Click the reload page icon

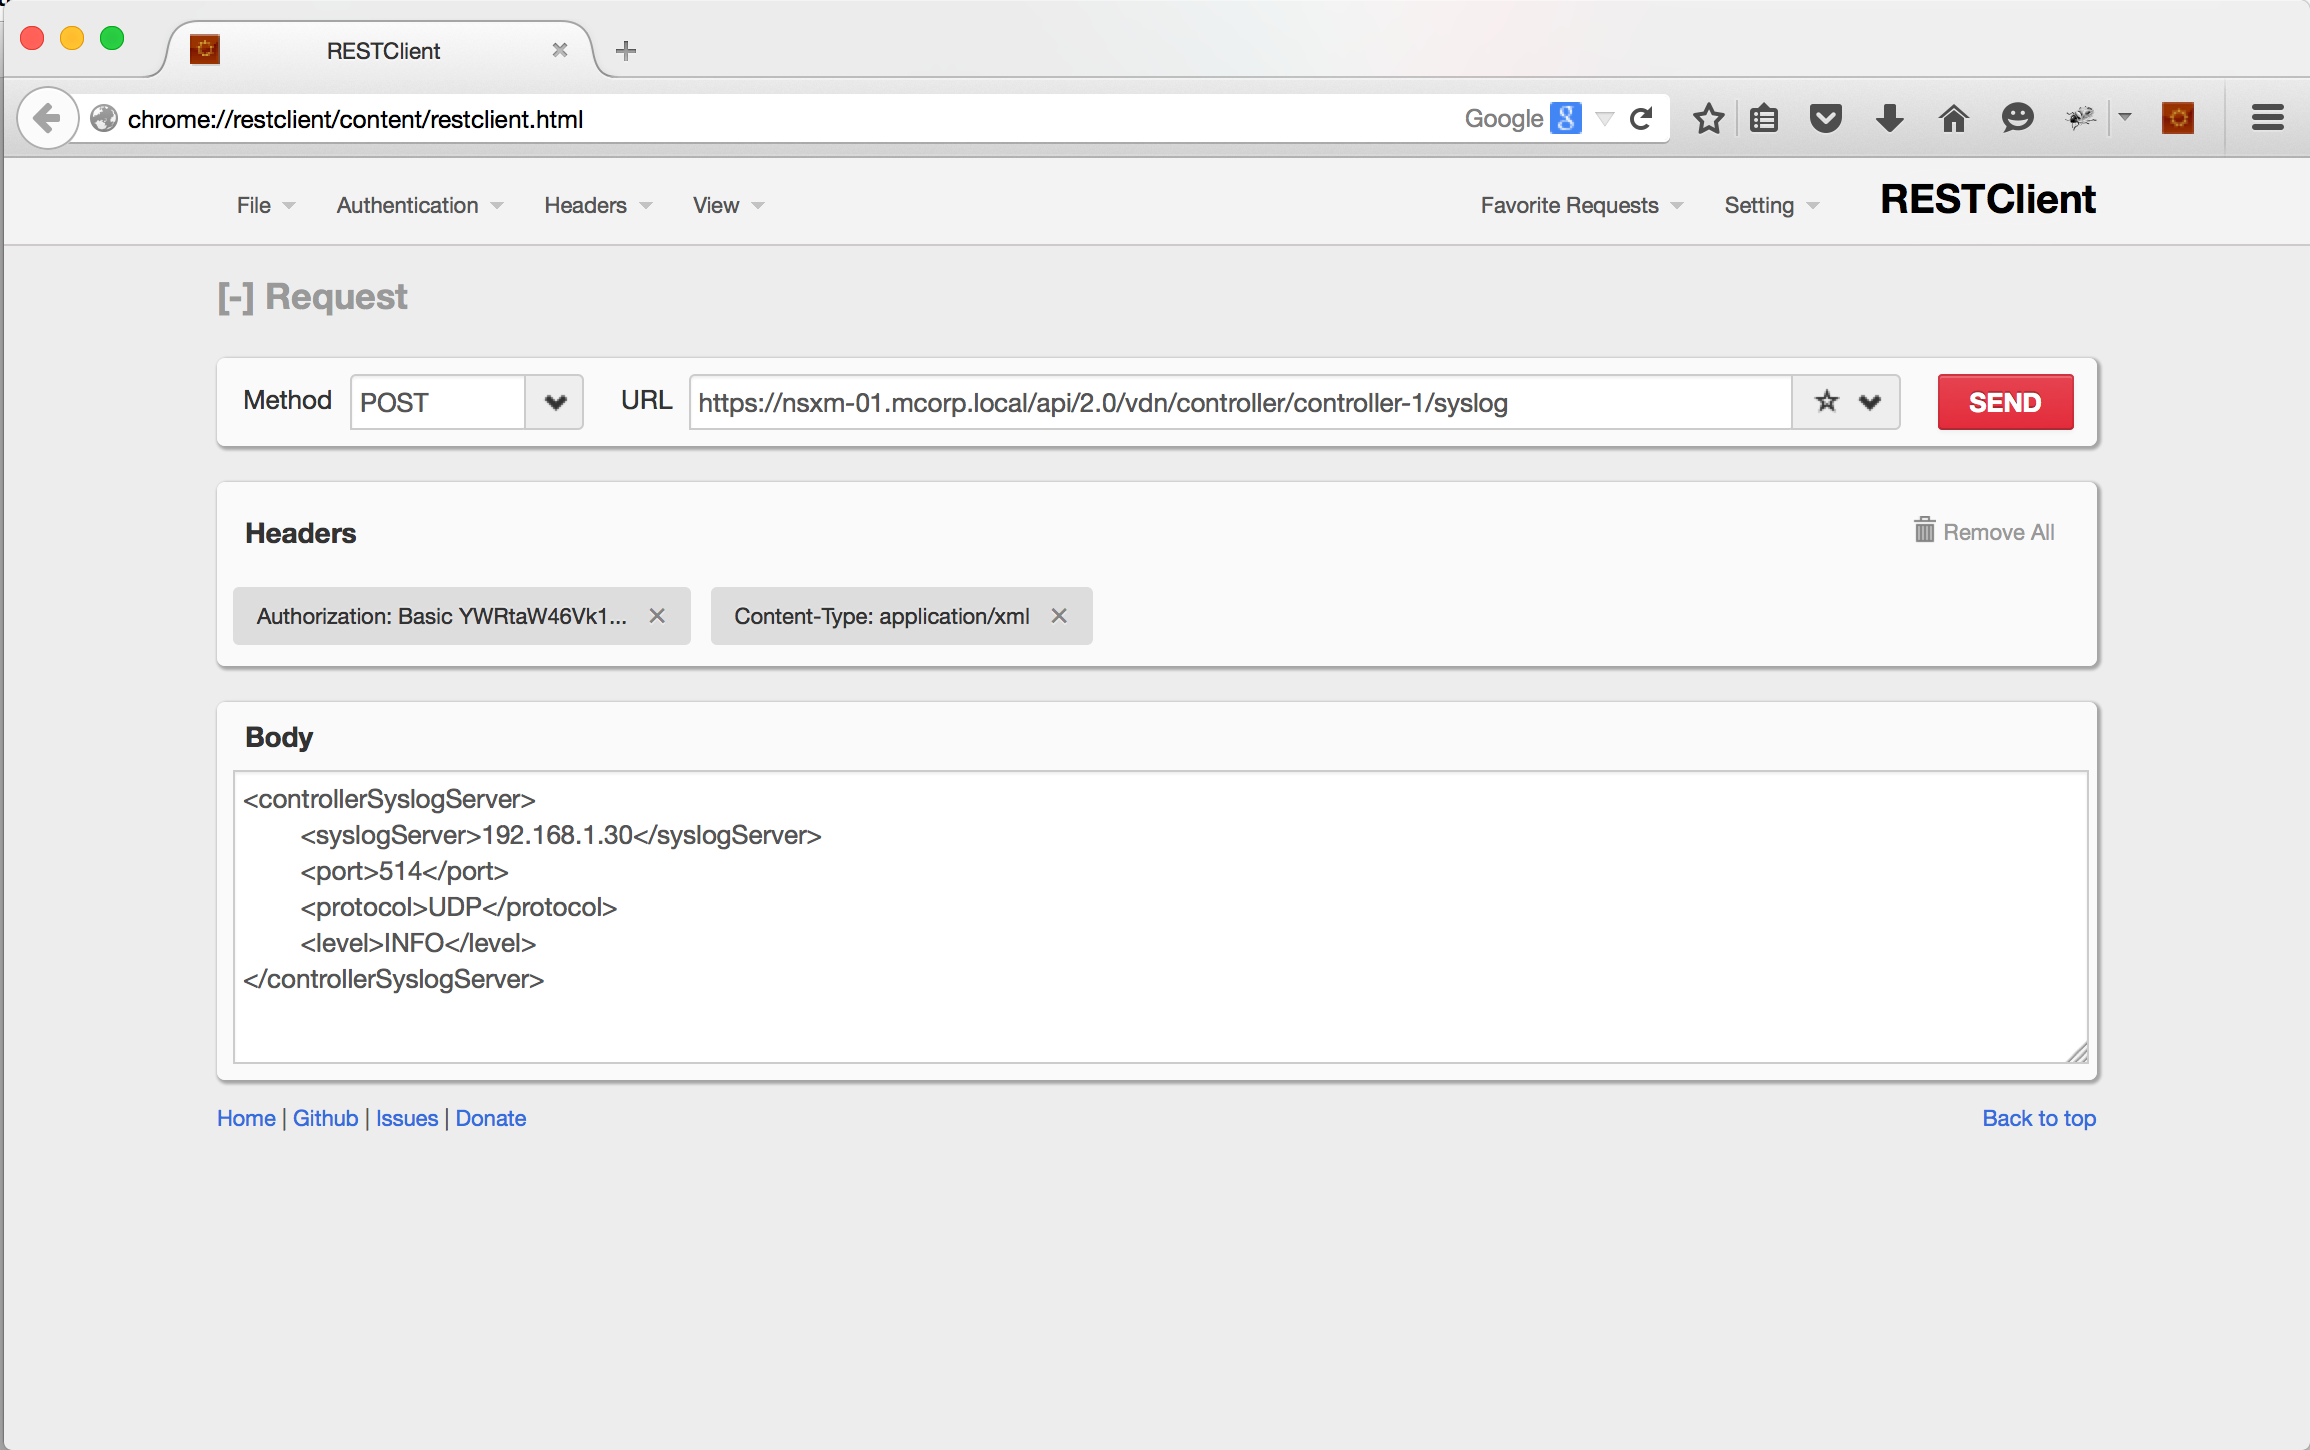(1641, 119)
